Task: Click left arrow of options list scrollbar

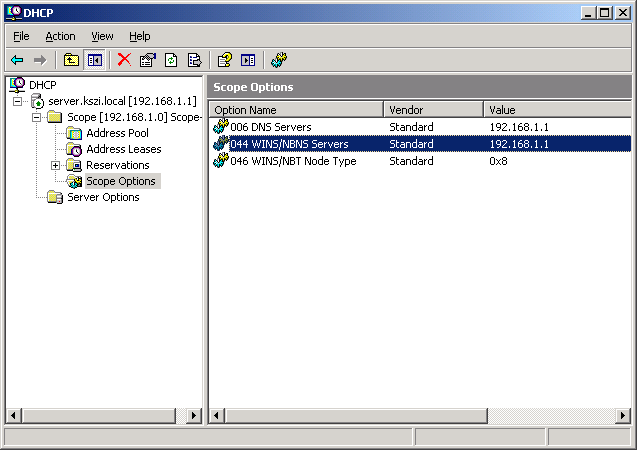Action: 217,415
